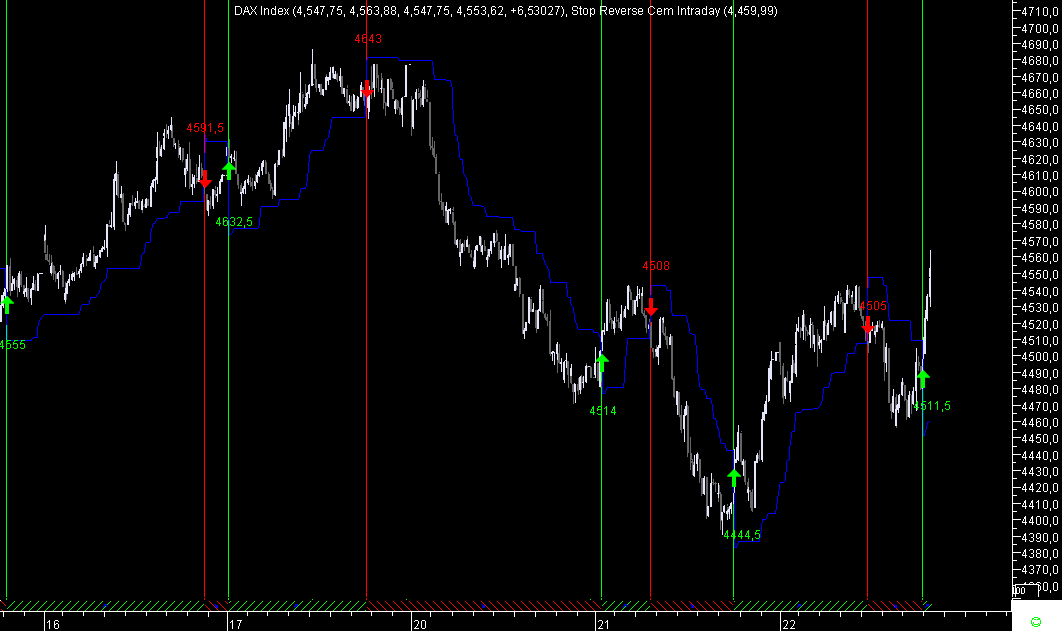Click the 4710,0 price axis label
1062x631 pixels.
pyautogui.click(x=1040, y=12)
